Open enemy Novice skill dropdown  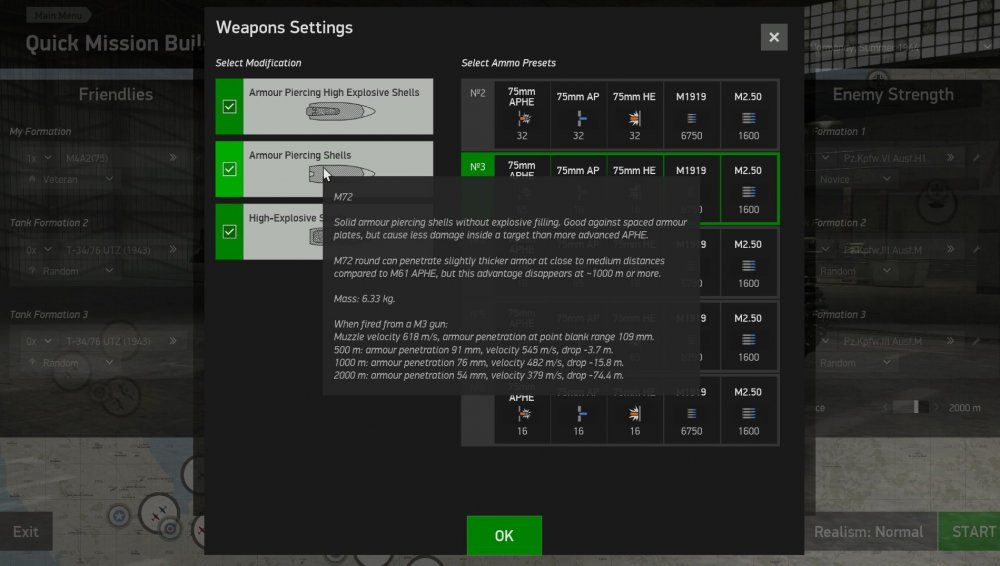(x=855, y=179)
